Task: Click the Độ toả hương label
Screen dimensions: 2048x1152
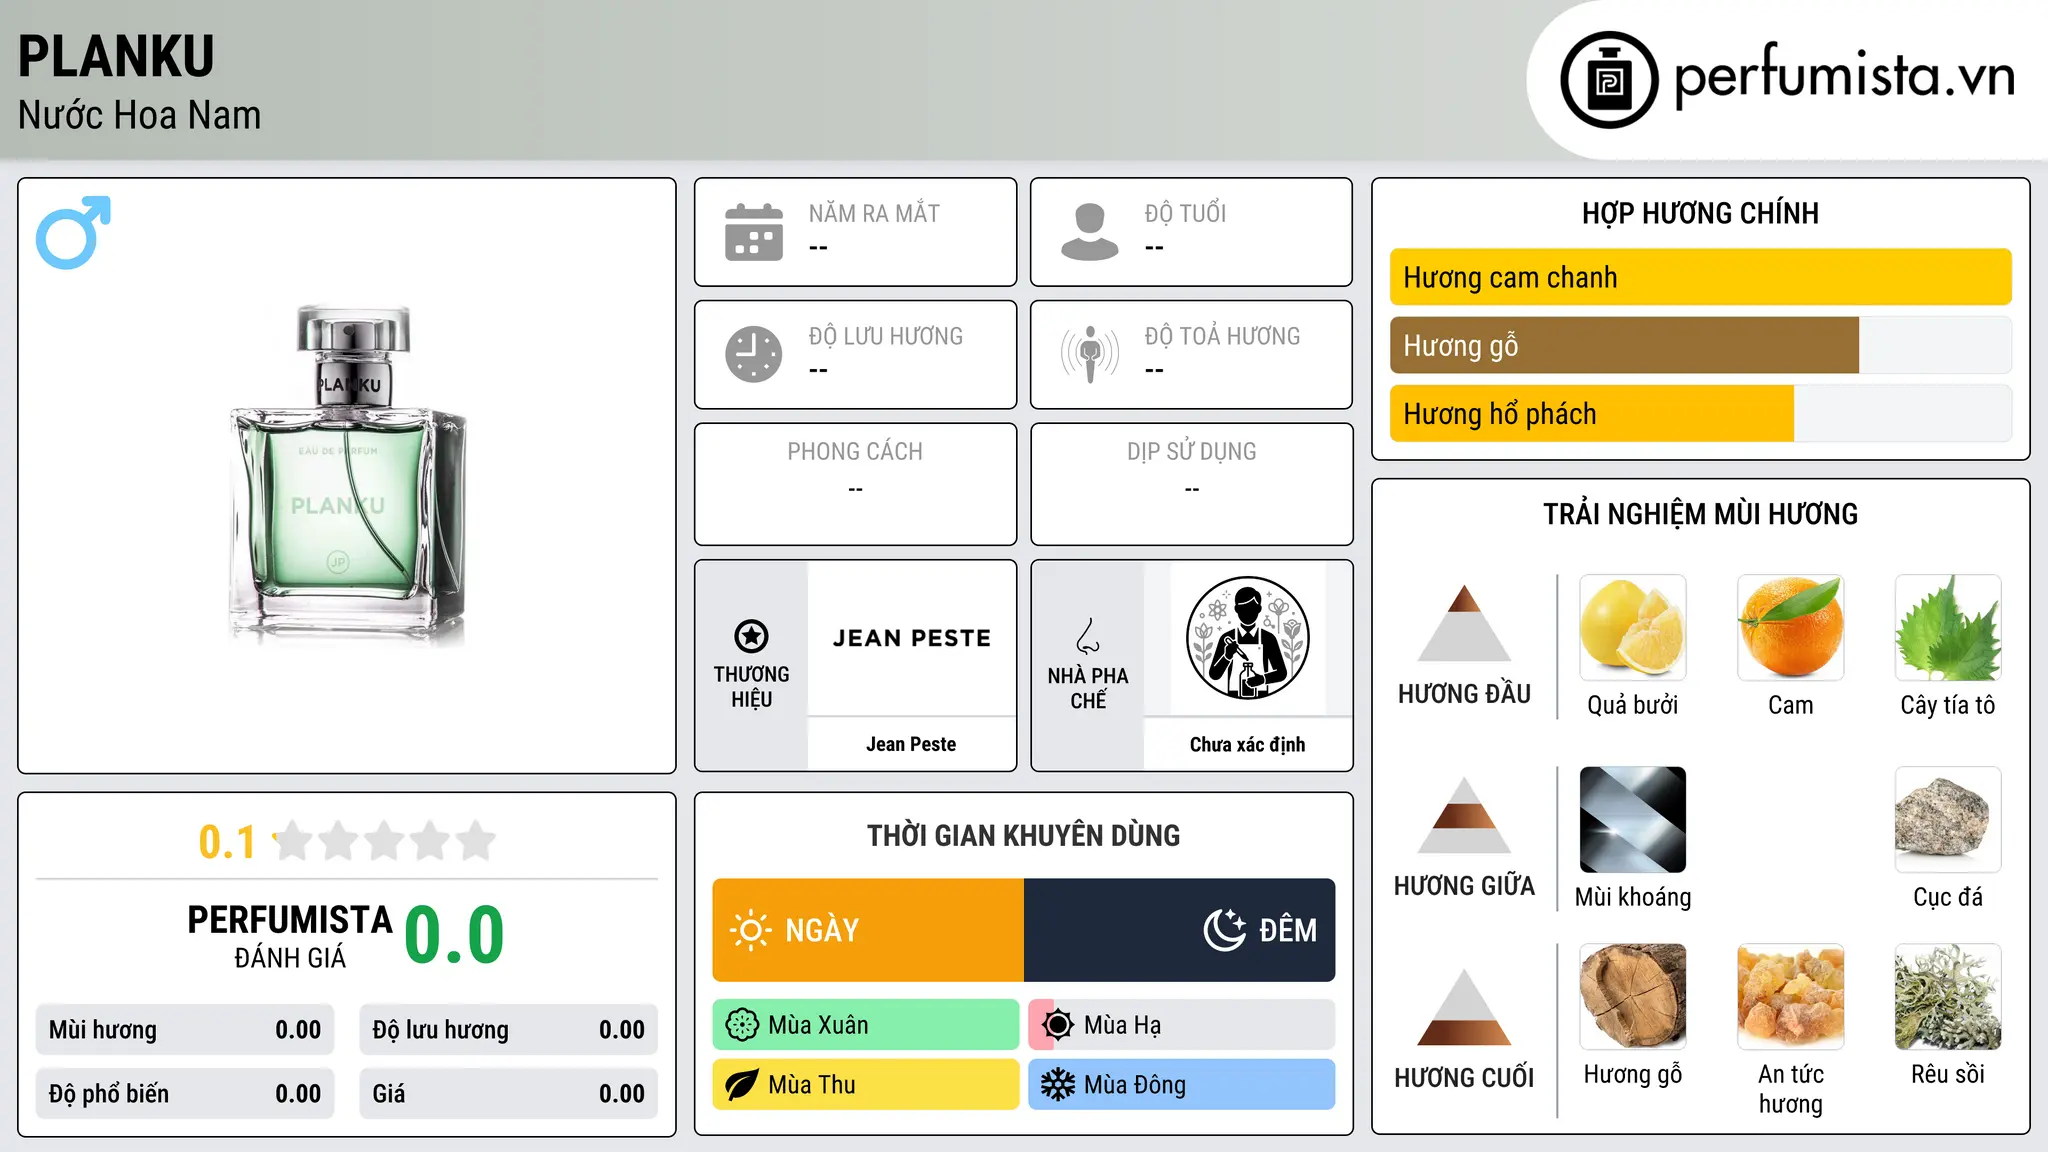Action: [1222, 336]
